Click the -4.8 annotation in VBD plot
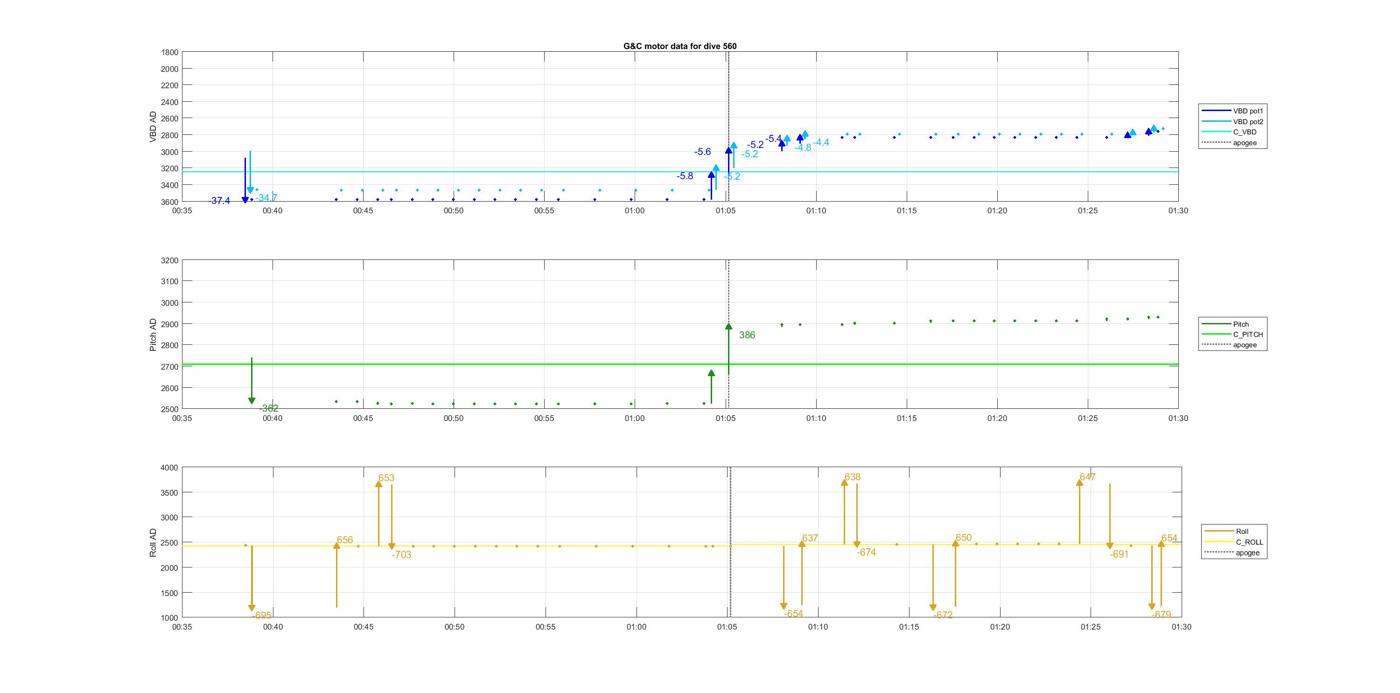This screenshot has height=693, width=1400. [x=803, y=148]
